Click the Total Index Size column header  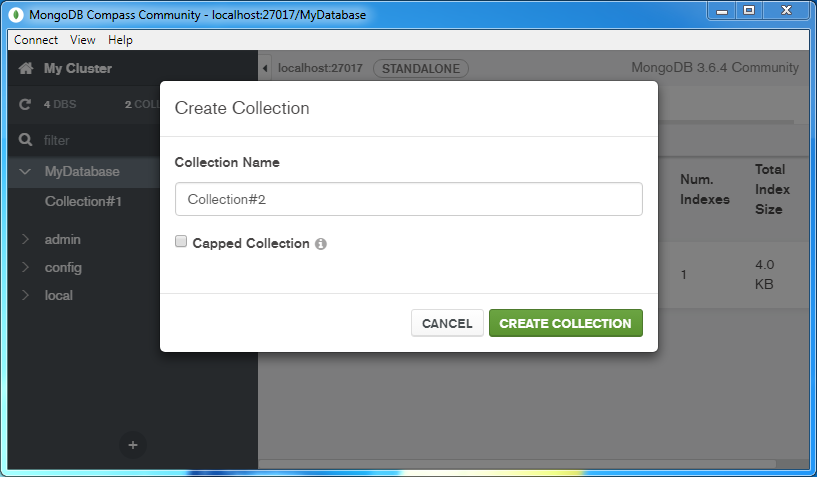(772, 189)
